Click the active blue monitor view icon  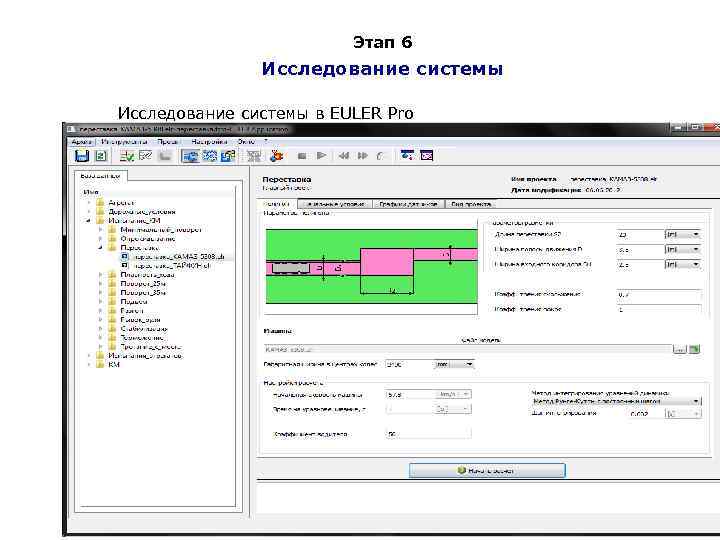click(190, 156)
